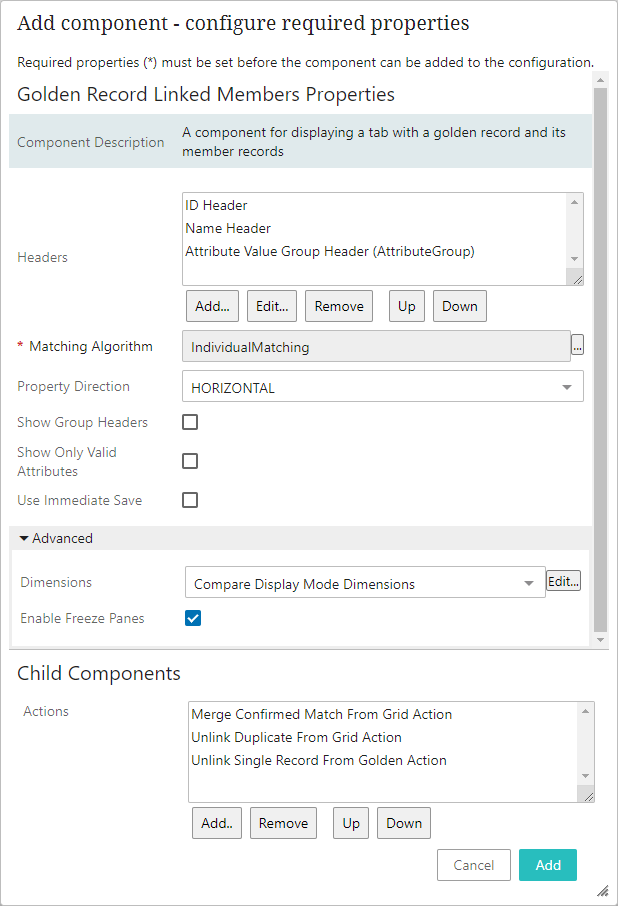Image resolution: width=618 pixels, height=906 pixels.
Task: Tick the Use Immediate Save checkbox
Action: coord(190,500)
